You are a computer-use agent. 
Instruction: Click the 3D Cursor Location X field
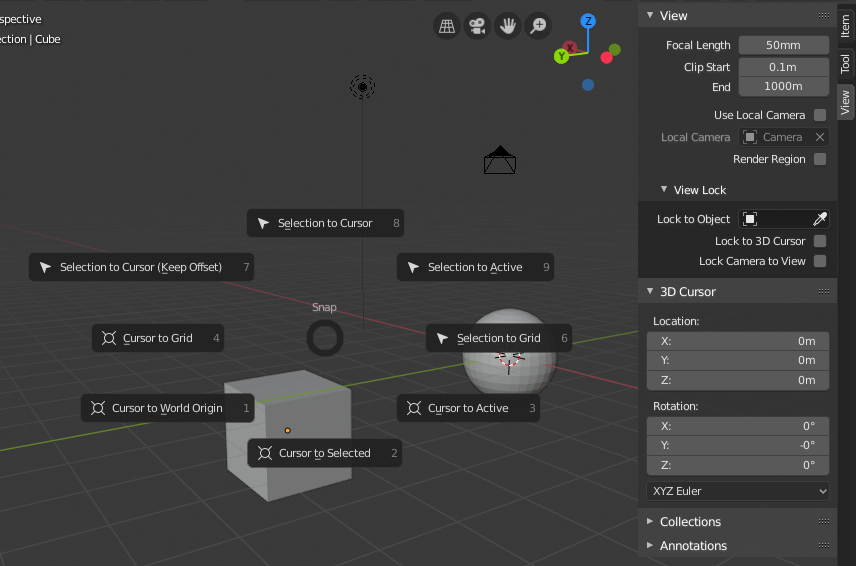738,341
